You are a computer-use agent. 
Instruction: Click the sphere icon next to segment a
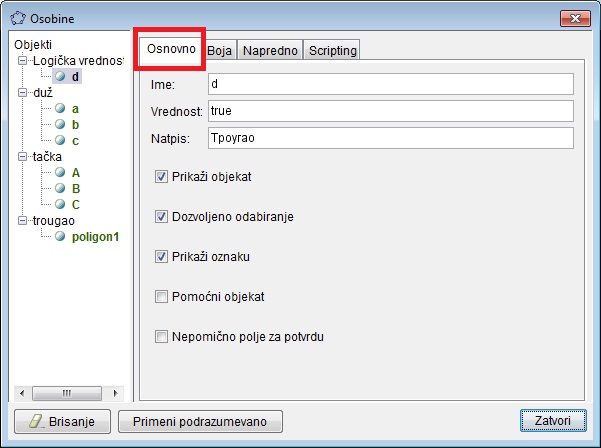(x=60, y=108)
